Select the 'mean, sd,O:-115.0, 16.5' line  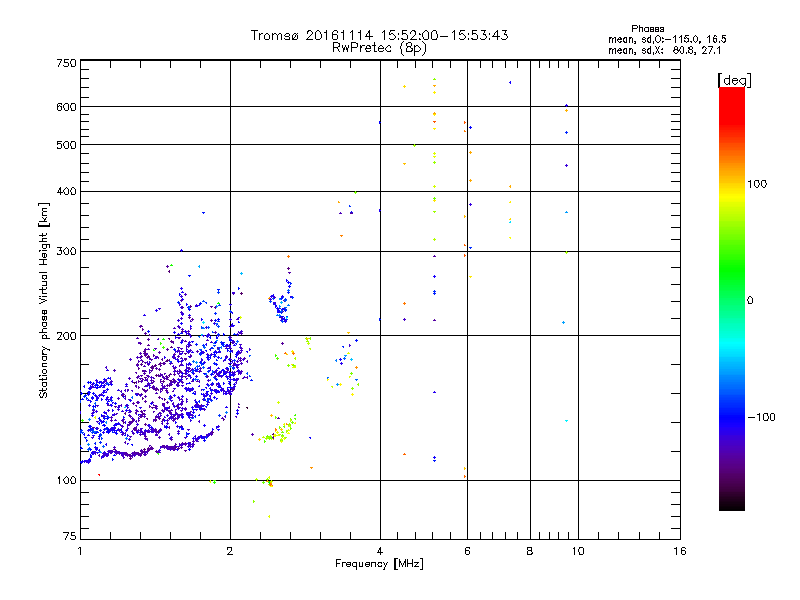pyautogui.click(x=667, y=39)
